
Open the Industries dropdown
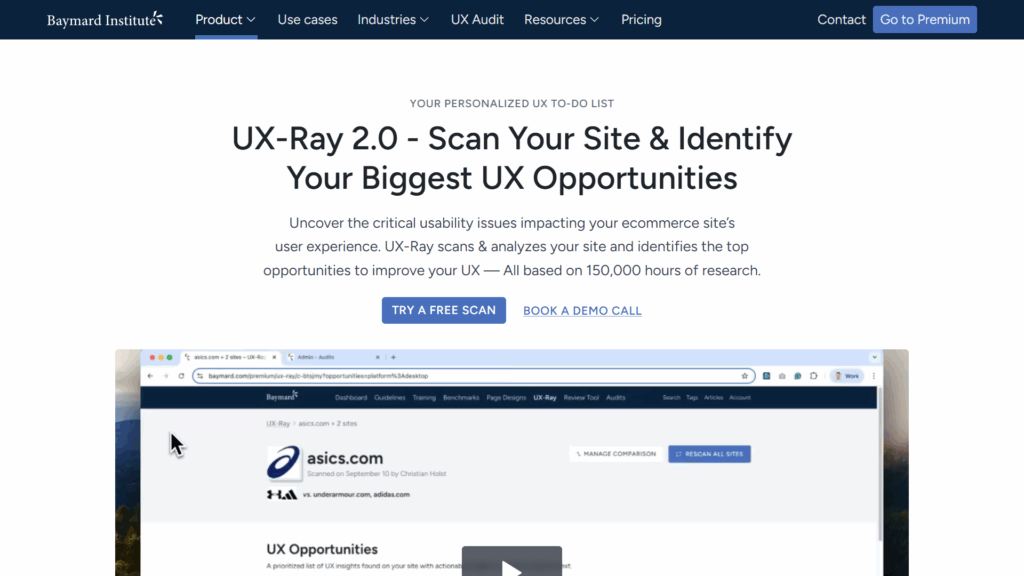[x=393, y=19]
